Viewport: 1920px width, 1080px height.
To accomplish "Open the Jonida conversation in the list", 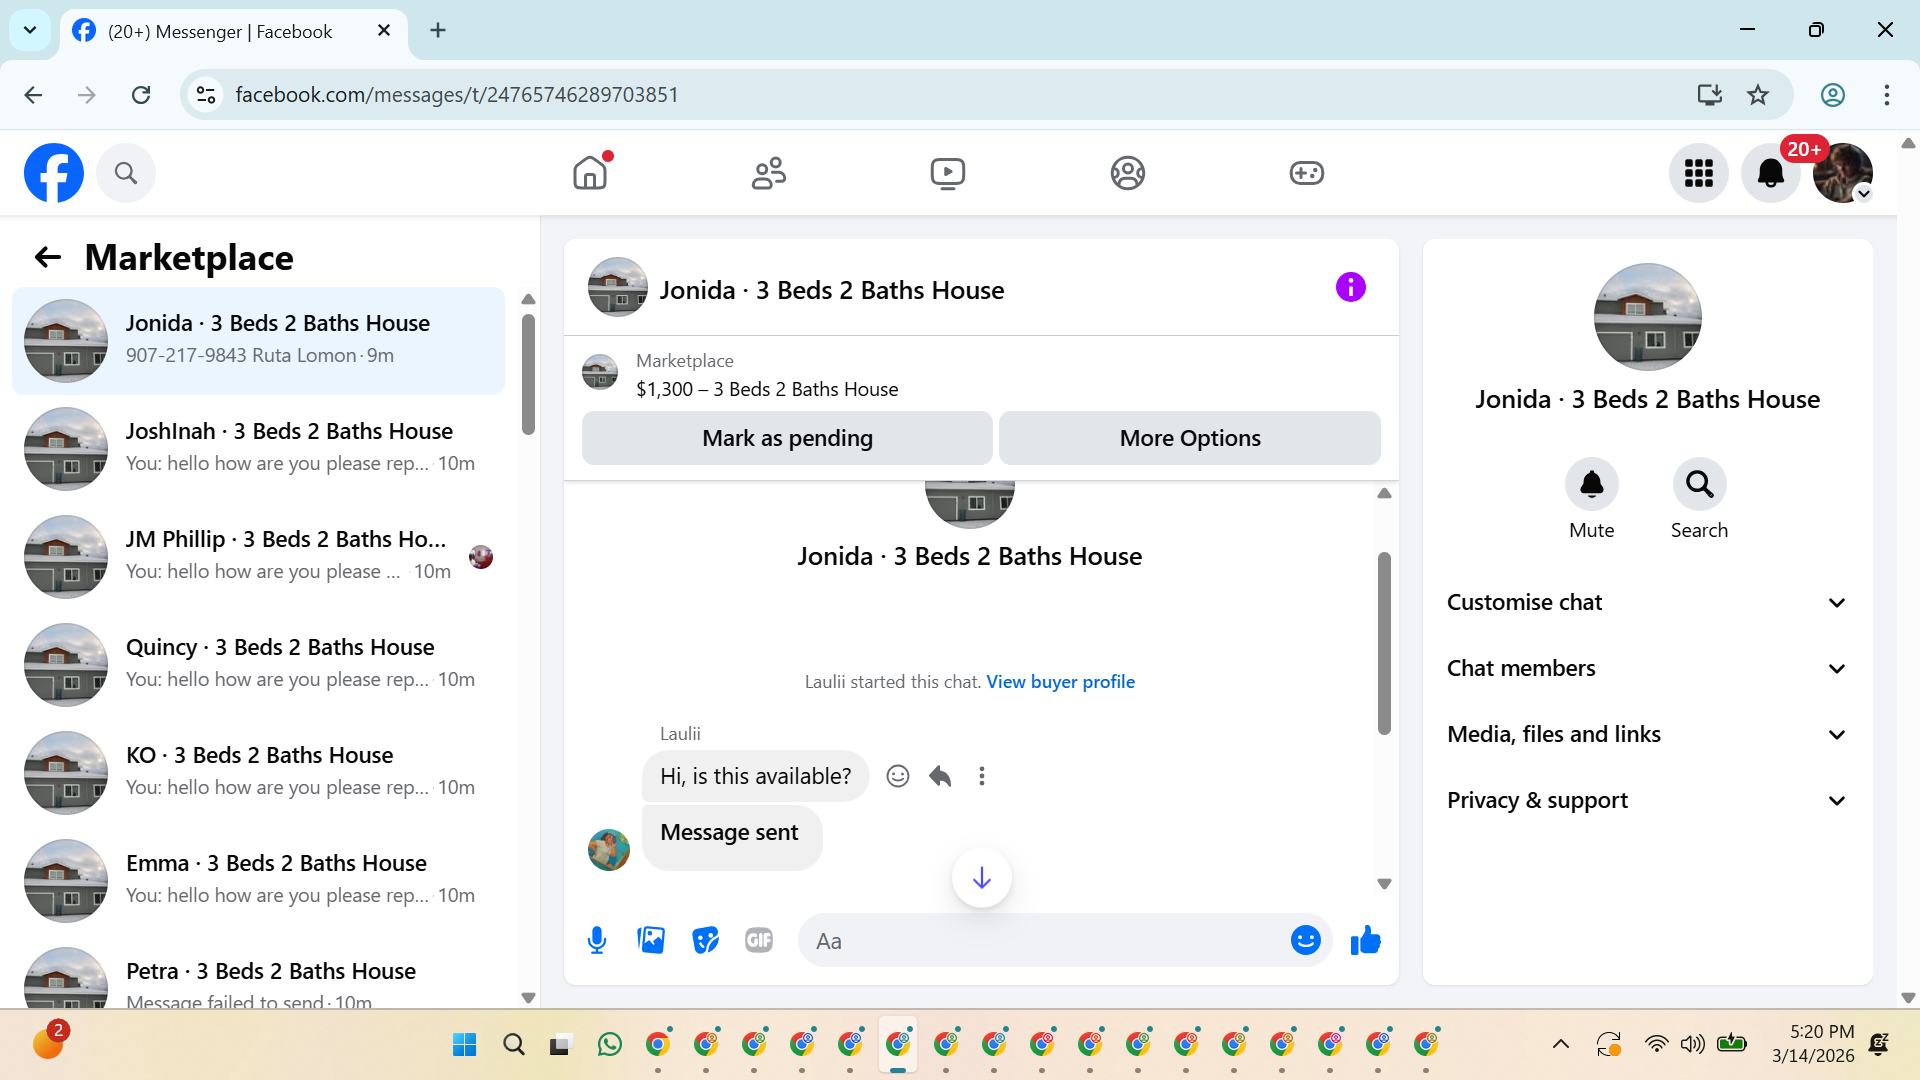I will (x=258, y=341).
